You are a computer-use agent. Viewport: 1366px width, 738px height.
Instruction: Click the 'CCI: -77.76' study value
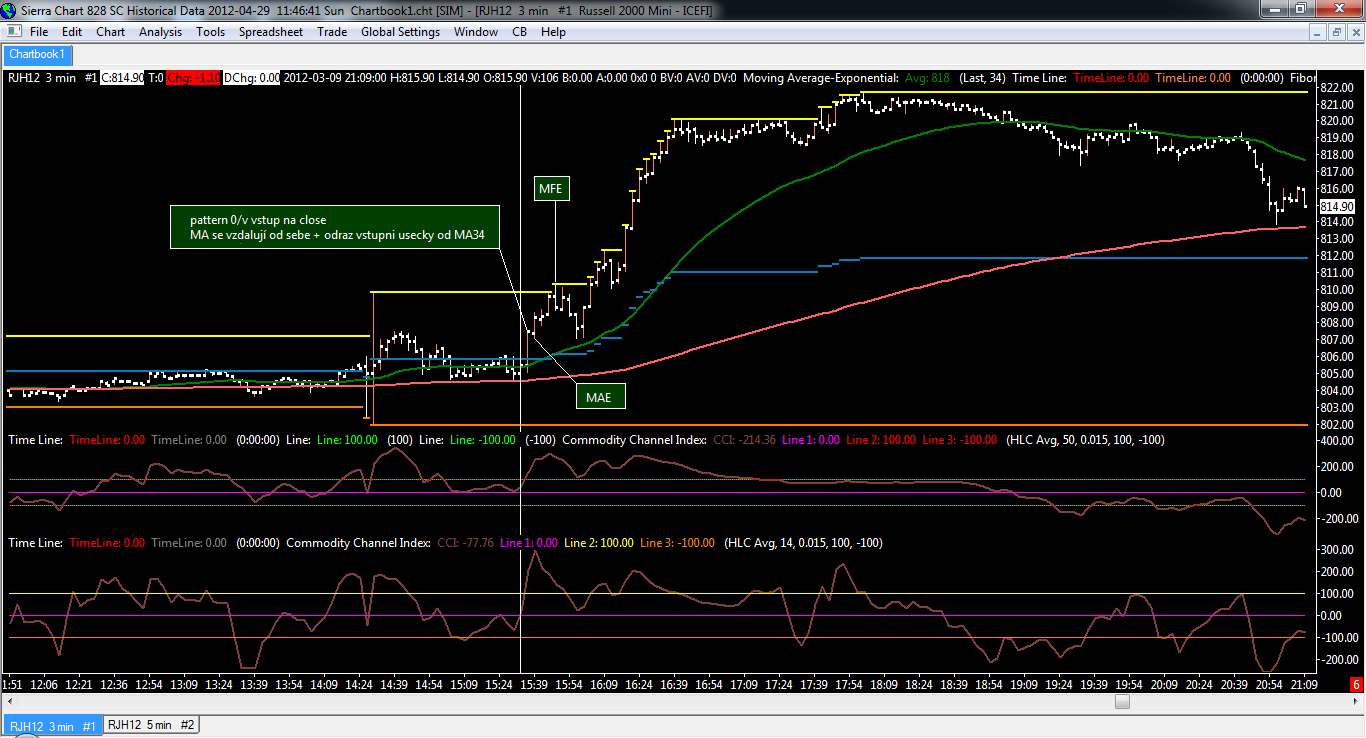(465, 542)
